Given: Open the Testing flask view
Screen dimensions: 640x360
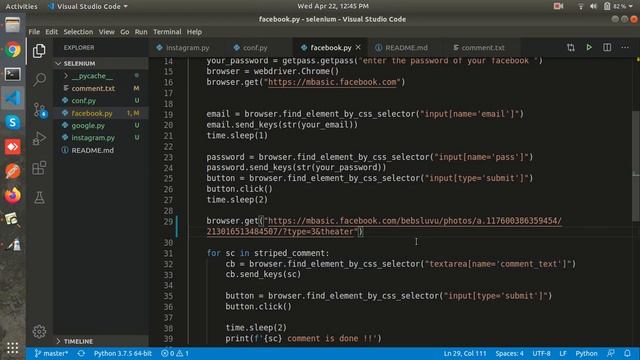Looking at the screenshot, I should [39, 198].
